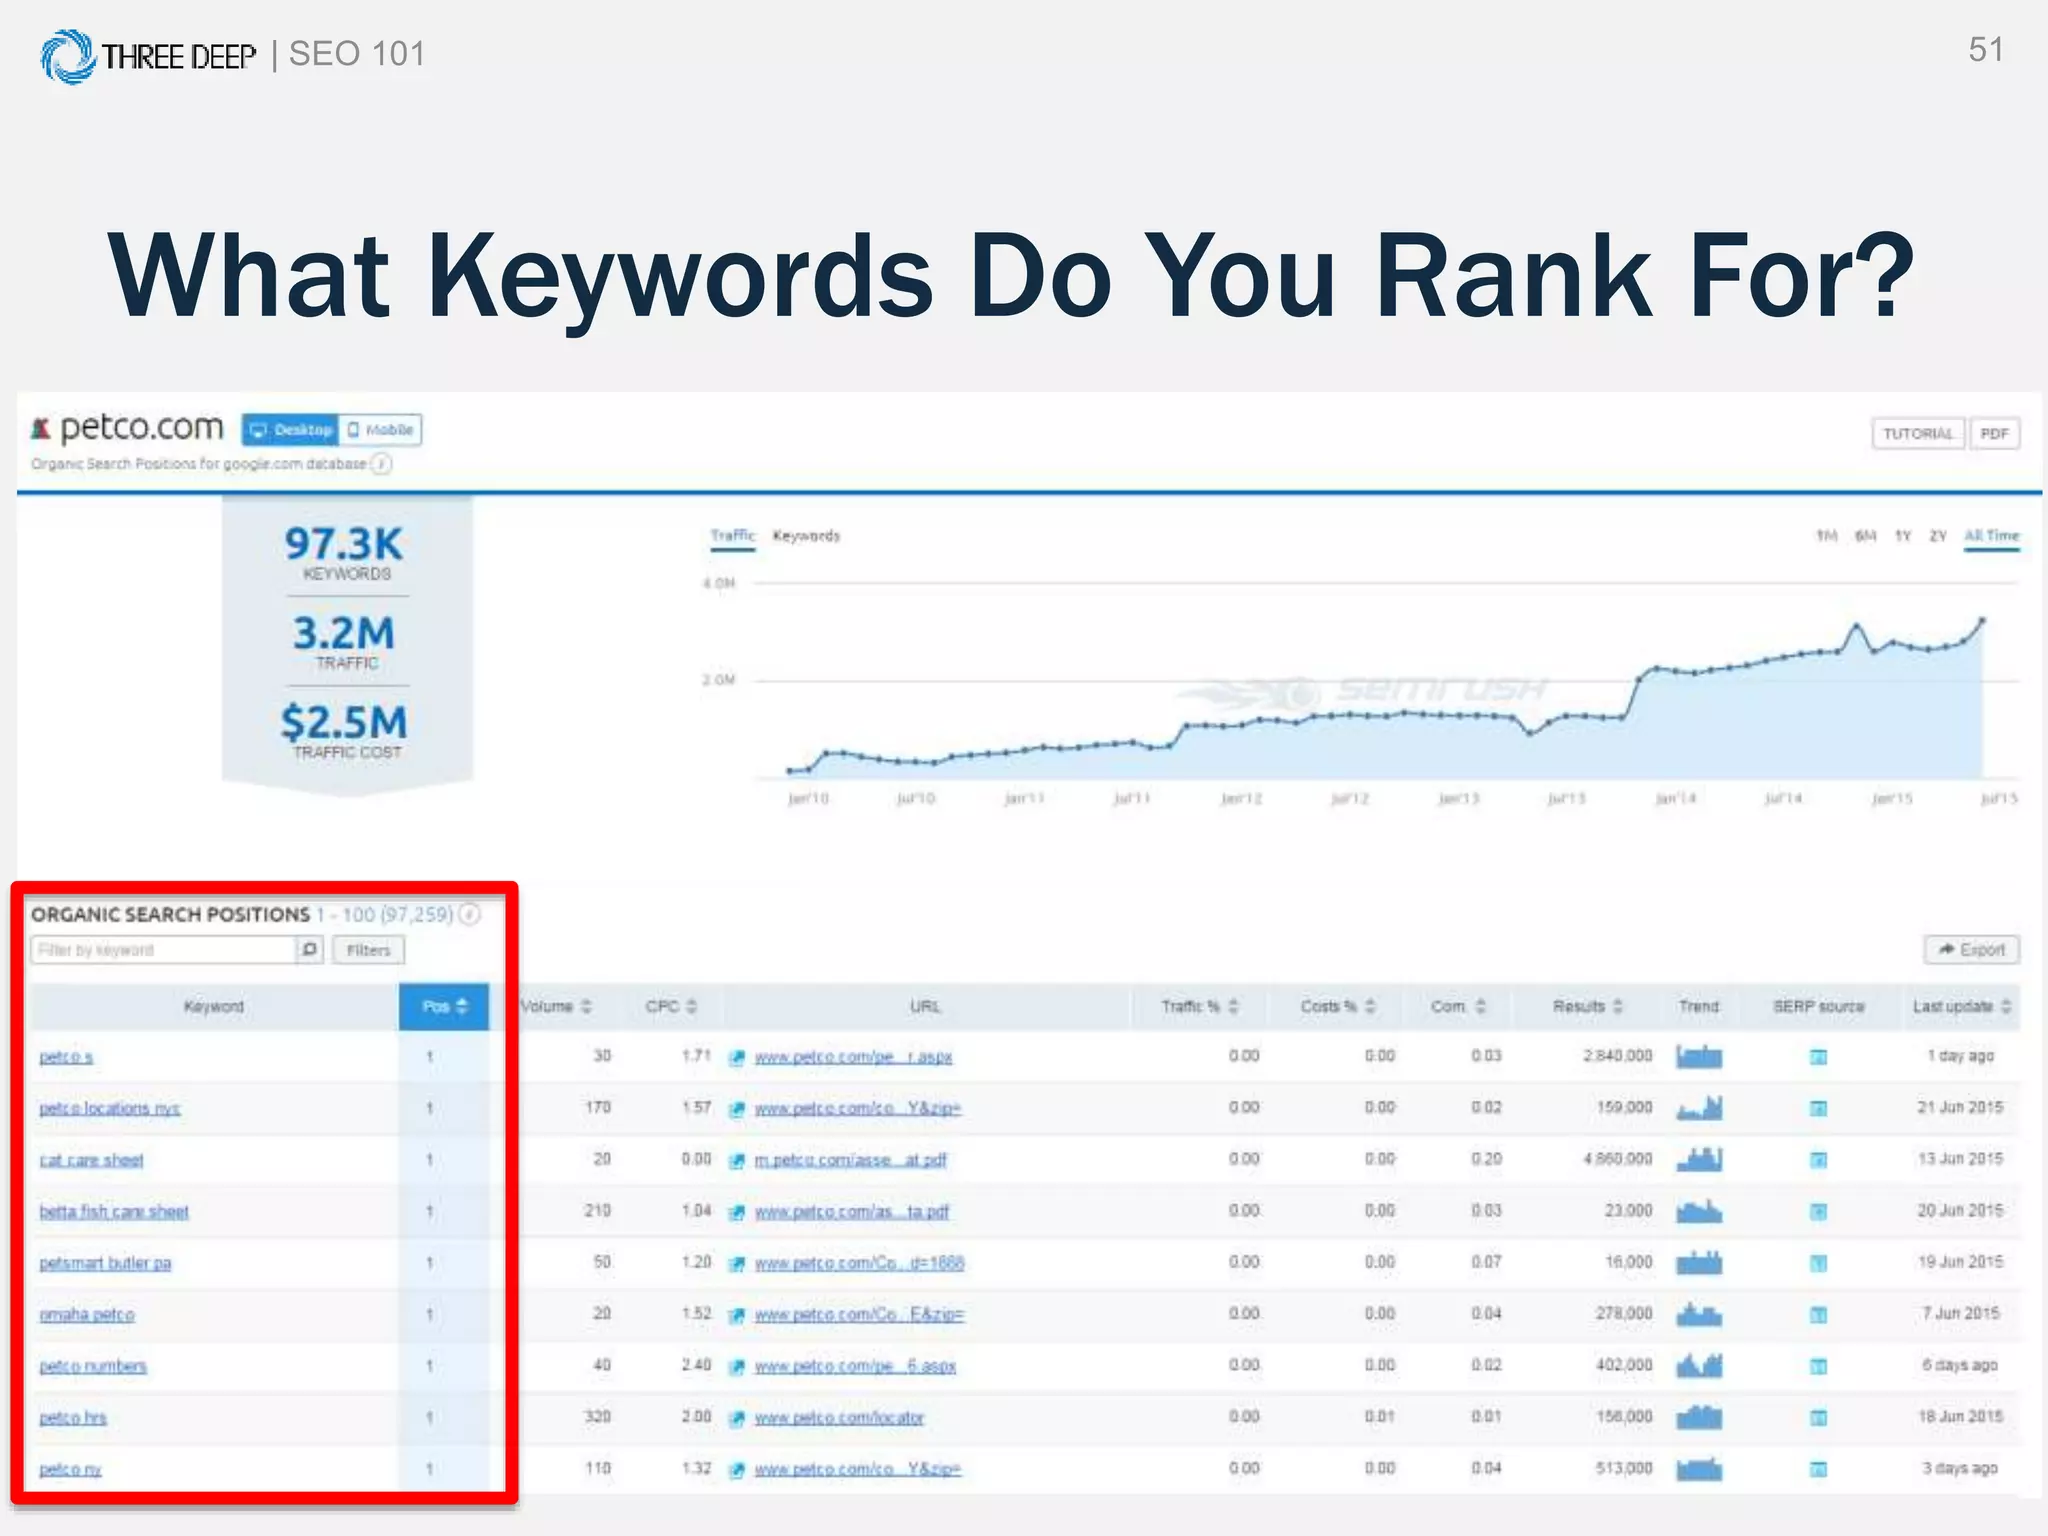Screen dimensions: 2048x1536
Task: Open keyword link petsmart butler pa
Action: (105, 1263)
